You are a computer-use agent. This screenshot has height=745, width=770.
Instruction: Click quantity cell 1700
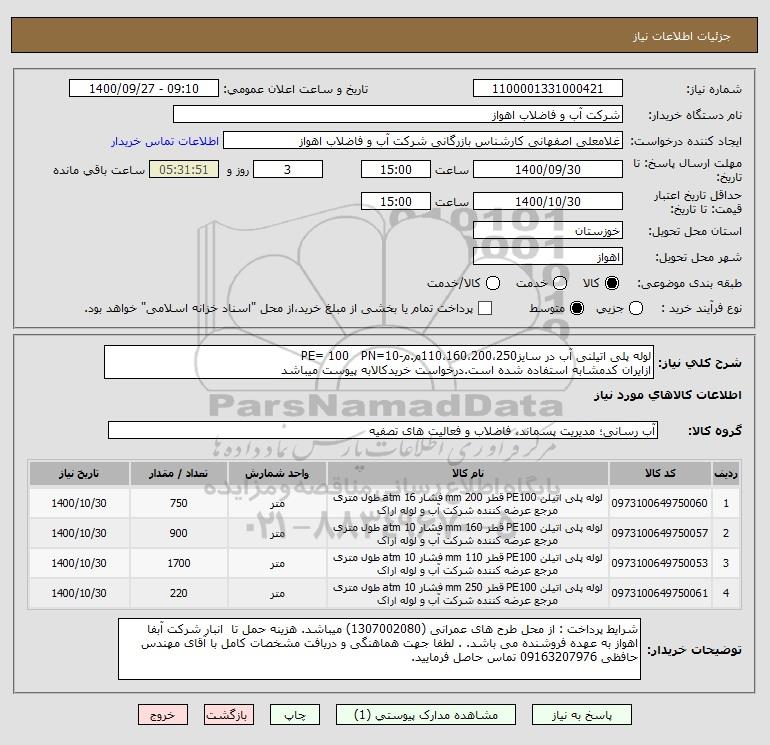pos(179,563)
